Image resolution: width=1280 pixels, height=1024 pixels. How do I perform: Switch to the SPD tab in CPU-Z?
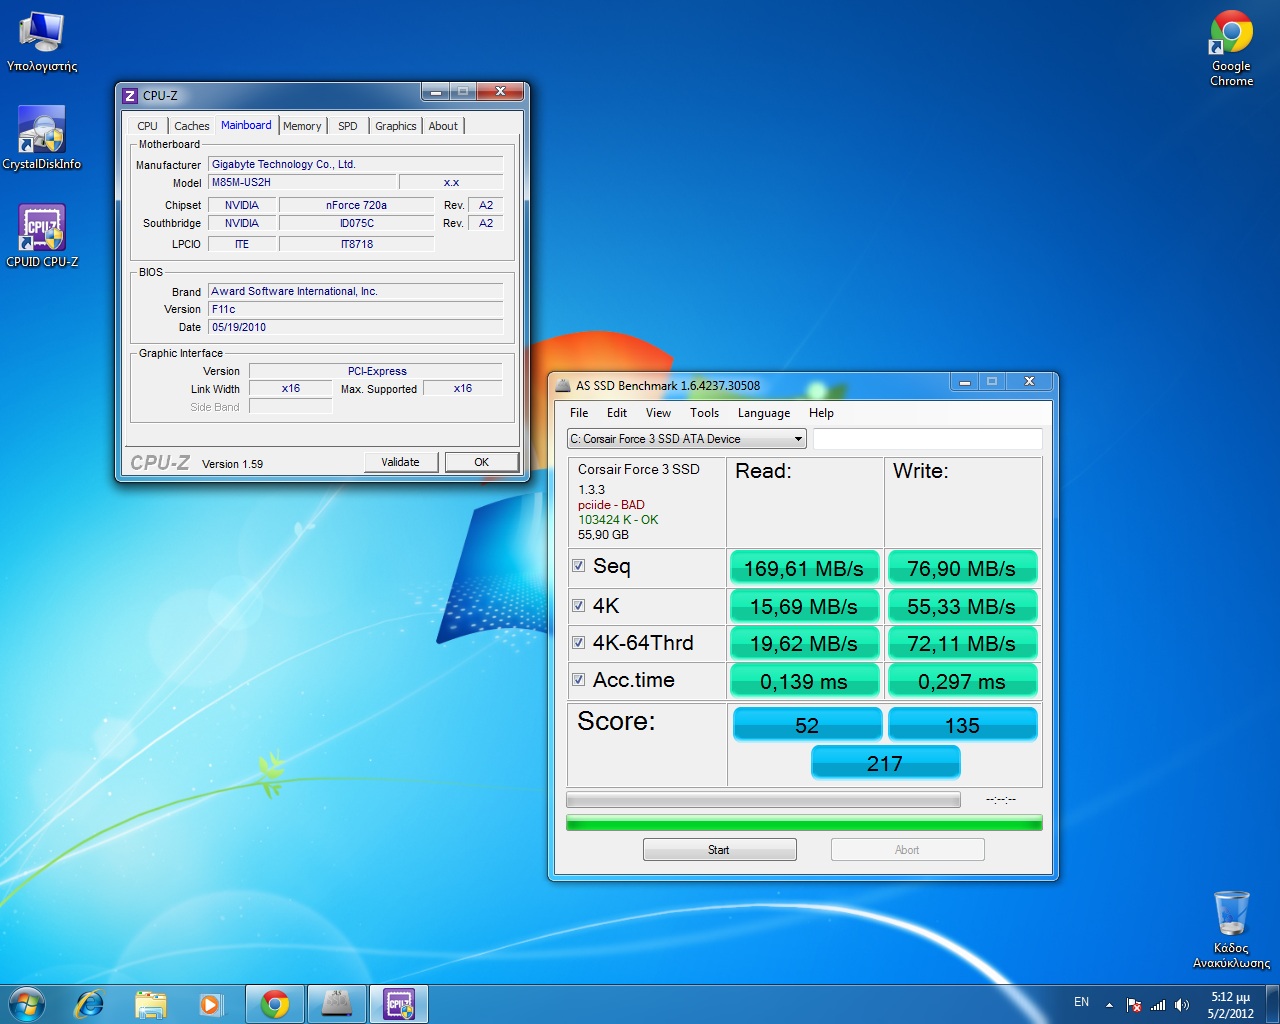(x=347, y=126)
